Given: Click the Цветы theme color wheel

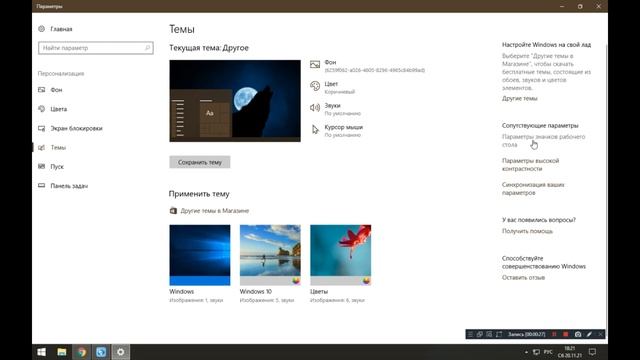Looking at the screenshot, I should [367, 281].
